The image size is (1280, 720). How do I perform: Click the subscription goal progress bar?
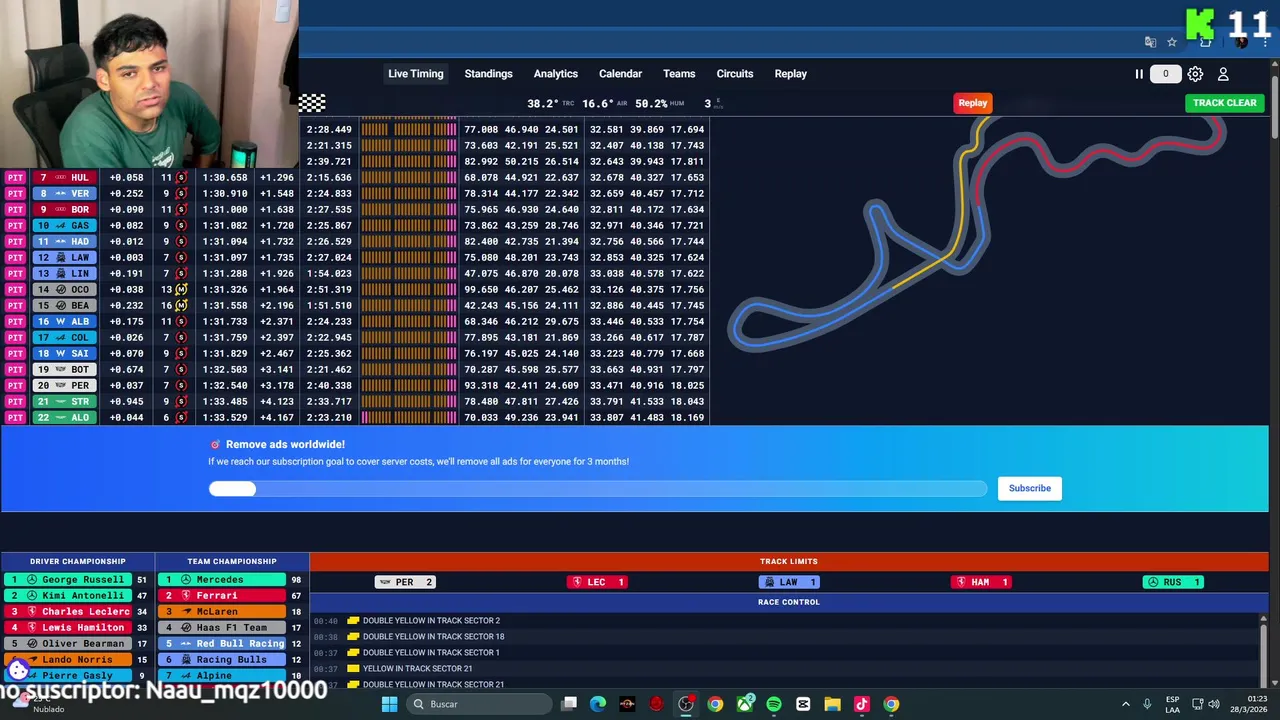[597, 488]
